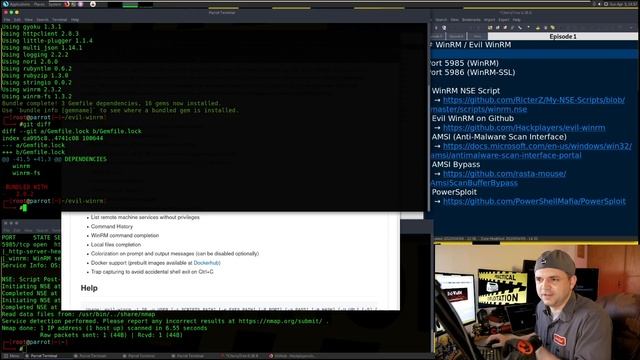
Task: Click the '#git diff' command line in terminal
Action: (36, 124)
